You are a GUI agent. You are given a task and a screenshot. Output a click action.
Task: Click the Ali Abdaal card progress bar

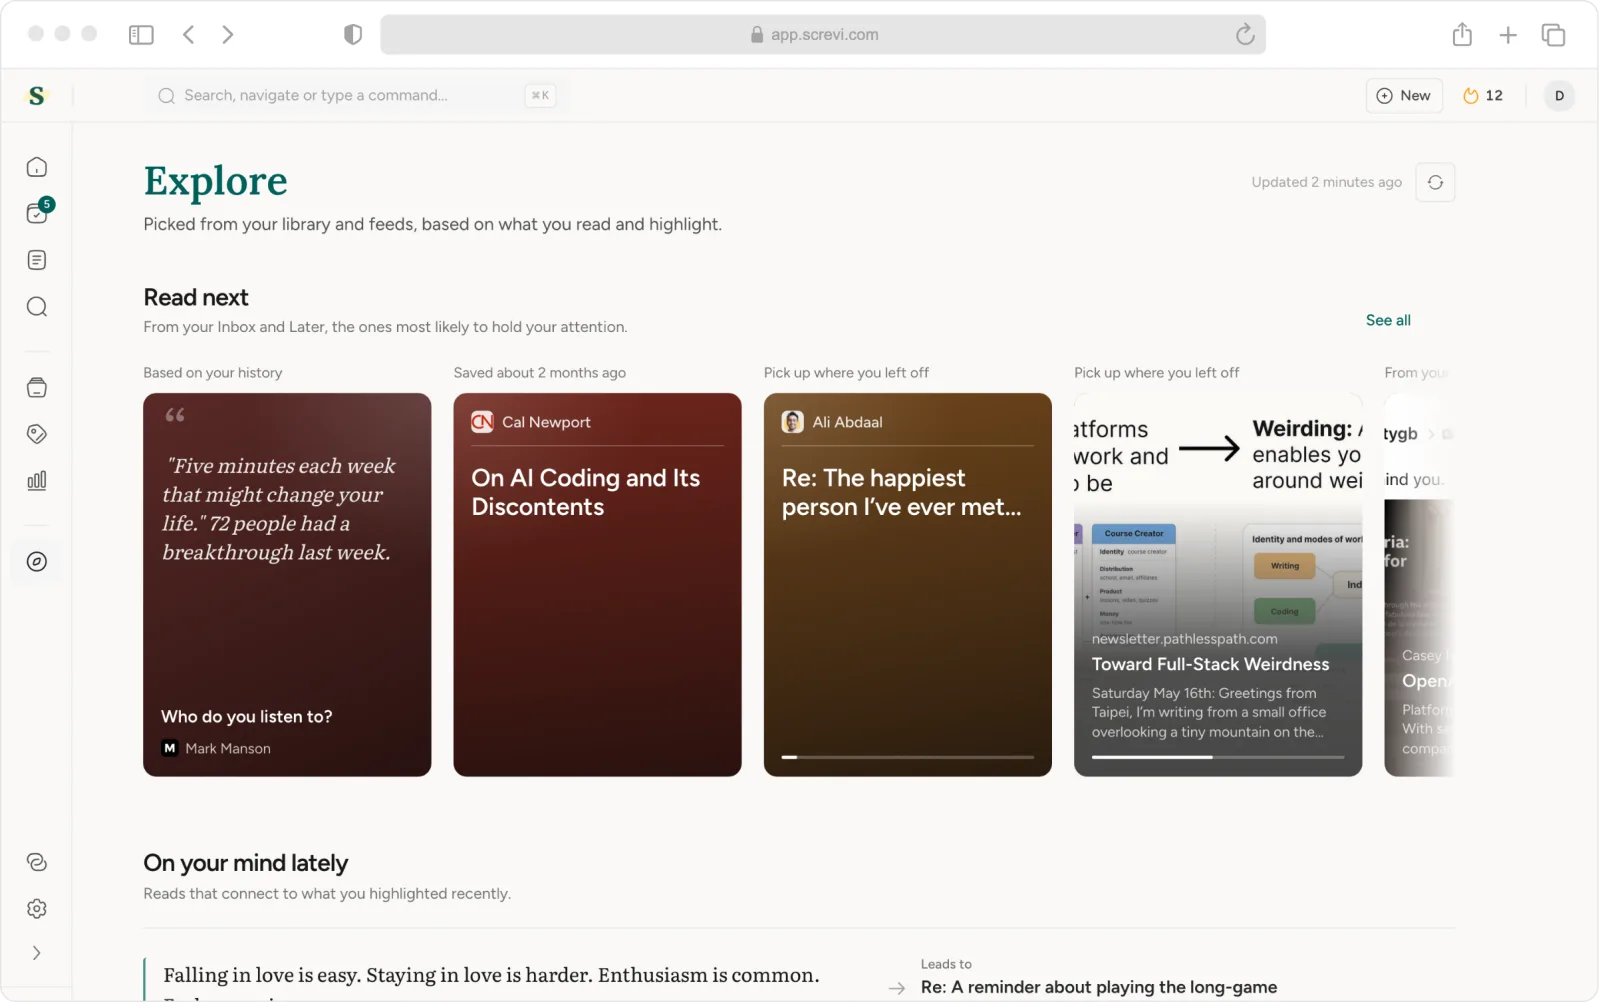click(908, 757)
